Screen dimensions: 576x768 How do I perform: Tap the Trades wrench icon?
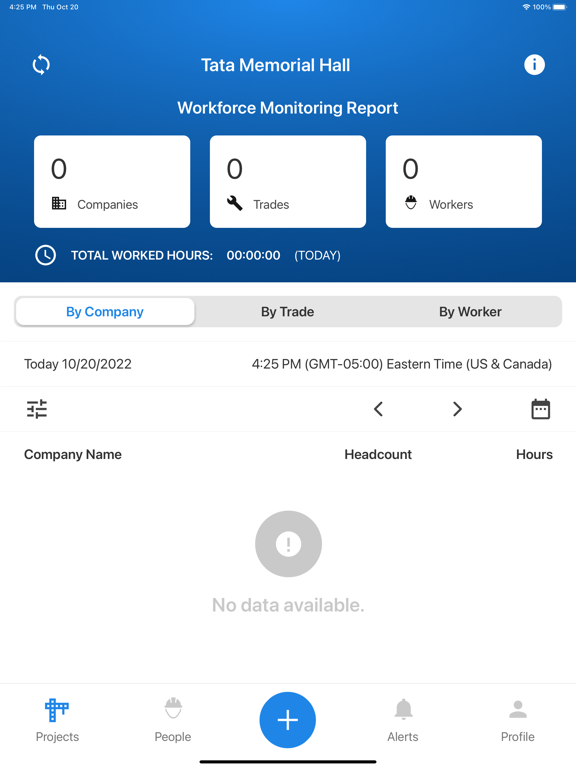click(235, 203)
